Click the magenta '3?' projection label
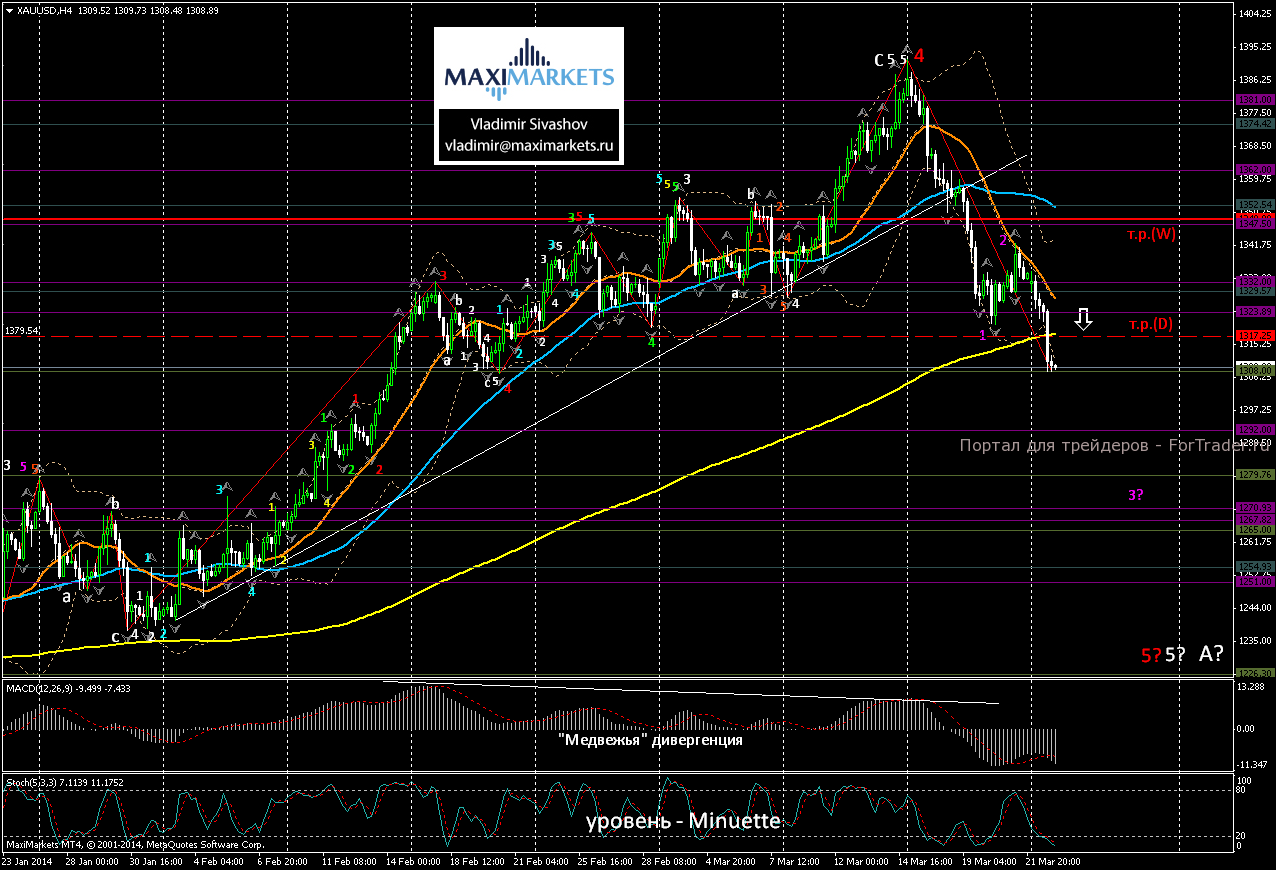 tap(1136, 495)
